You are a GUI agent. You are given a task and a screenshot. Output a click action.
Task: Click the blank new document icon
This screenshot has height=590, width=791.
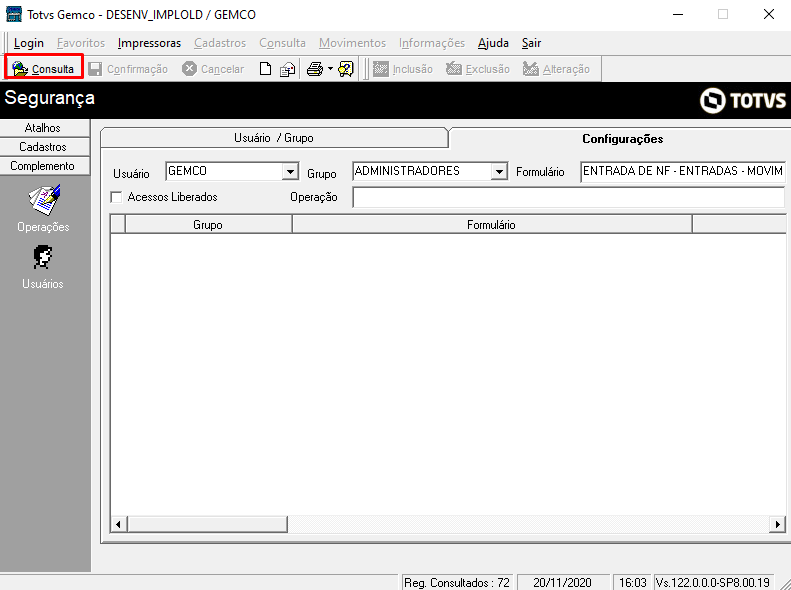[x=265, y=69]
